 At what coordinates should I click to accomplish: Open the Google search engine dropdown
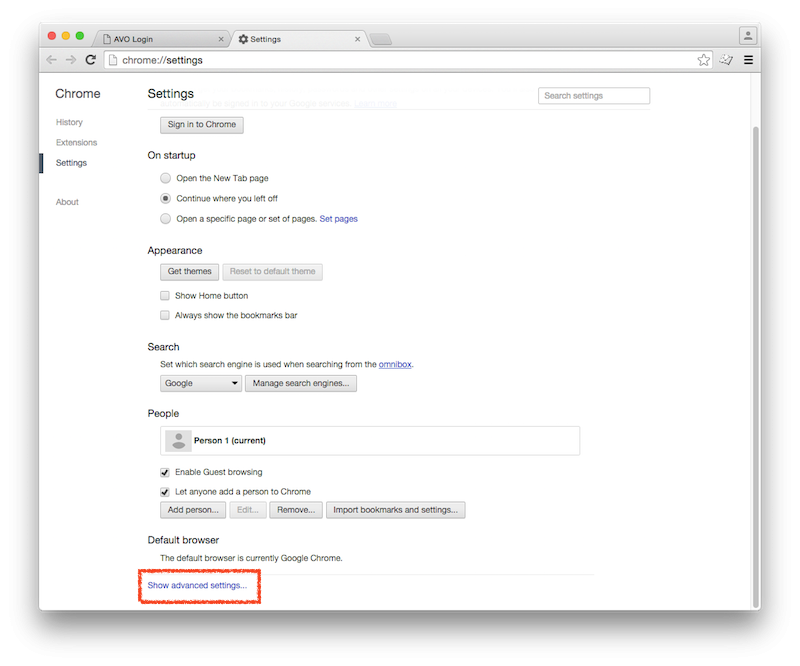(200, 383)
